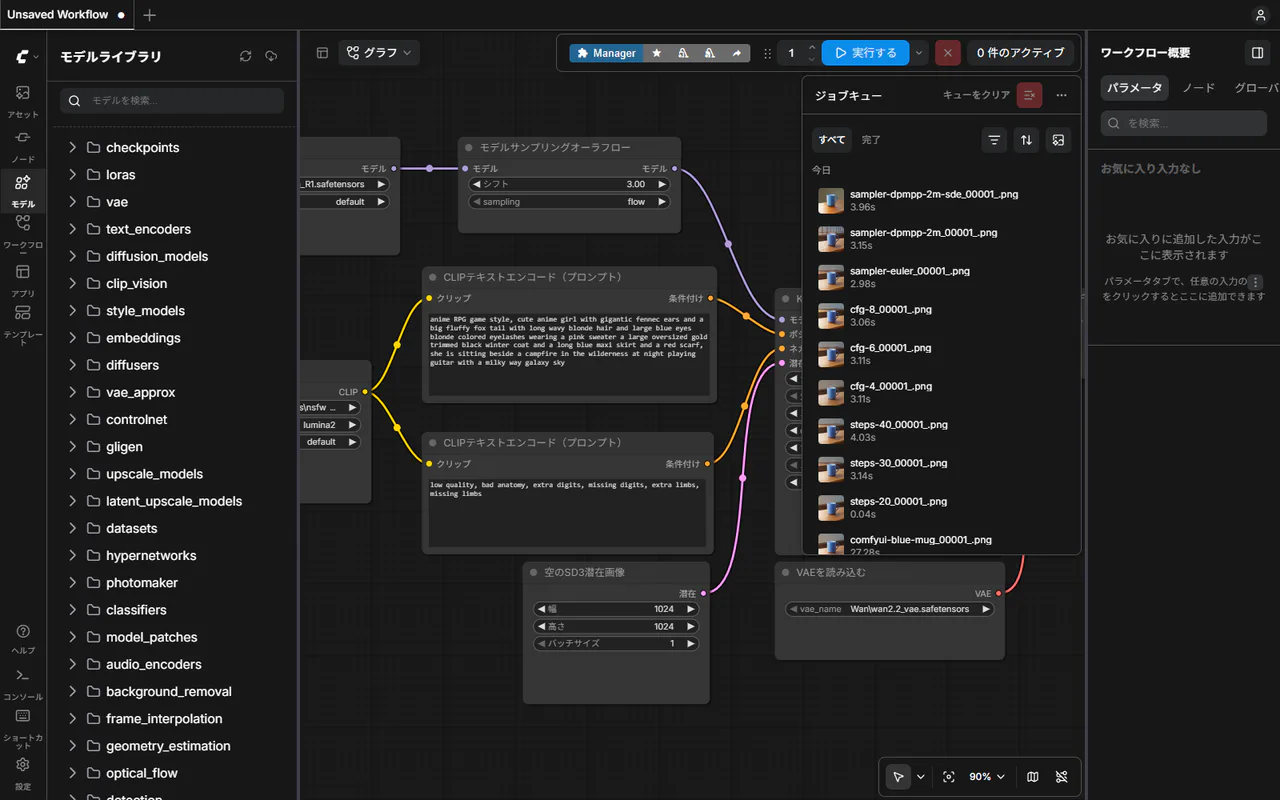Open the keyboard Shortcuts icon
Image resolution: width=1280 pixels, height=800 pixels.
click(23, 726)
